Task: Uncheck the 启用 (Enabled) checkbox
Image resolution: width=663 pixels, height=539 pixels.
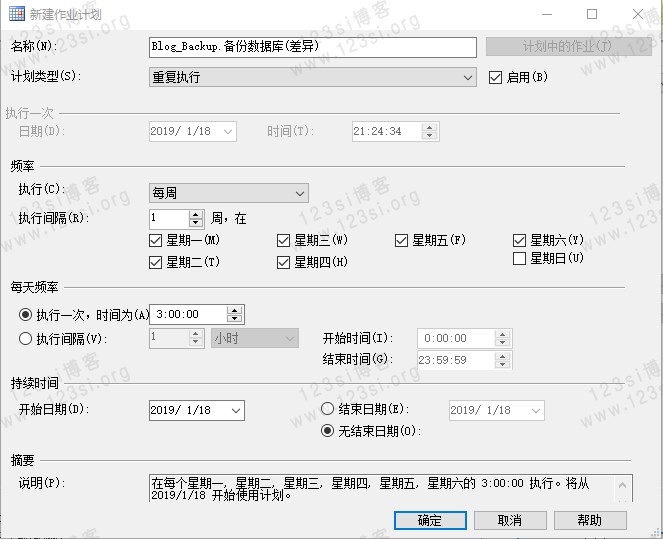Action: click(495, 77)
